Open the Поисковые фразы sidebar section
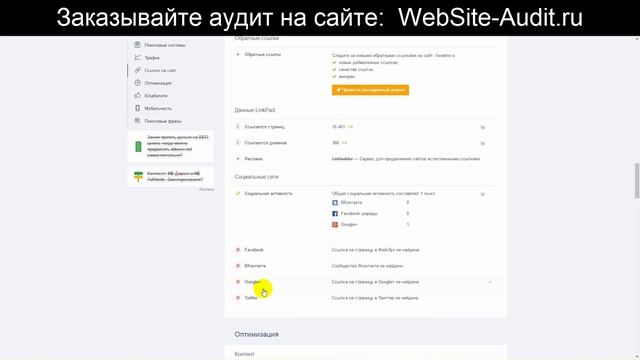 point(162,121)
